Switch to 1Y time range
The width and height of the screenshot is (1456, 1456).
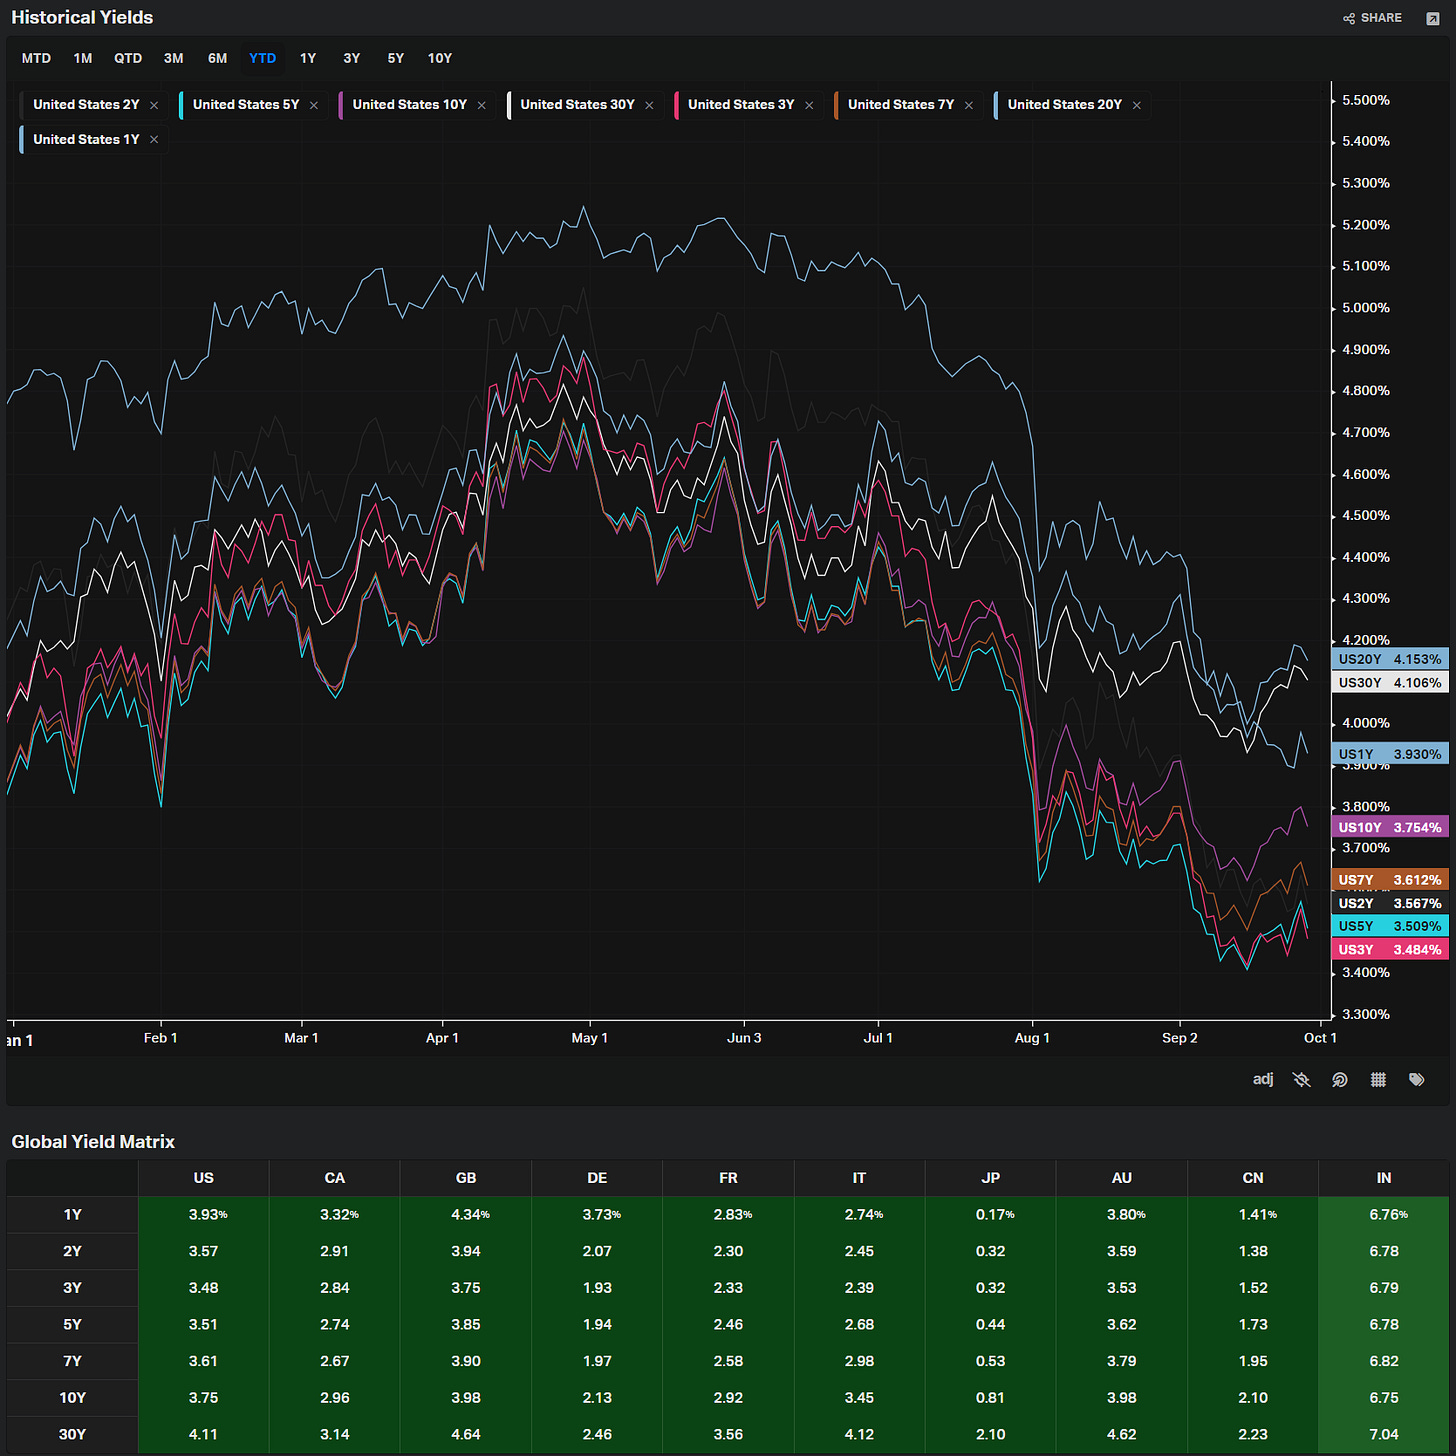(x=308, y=58)
